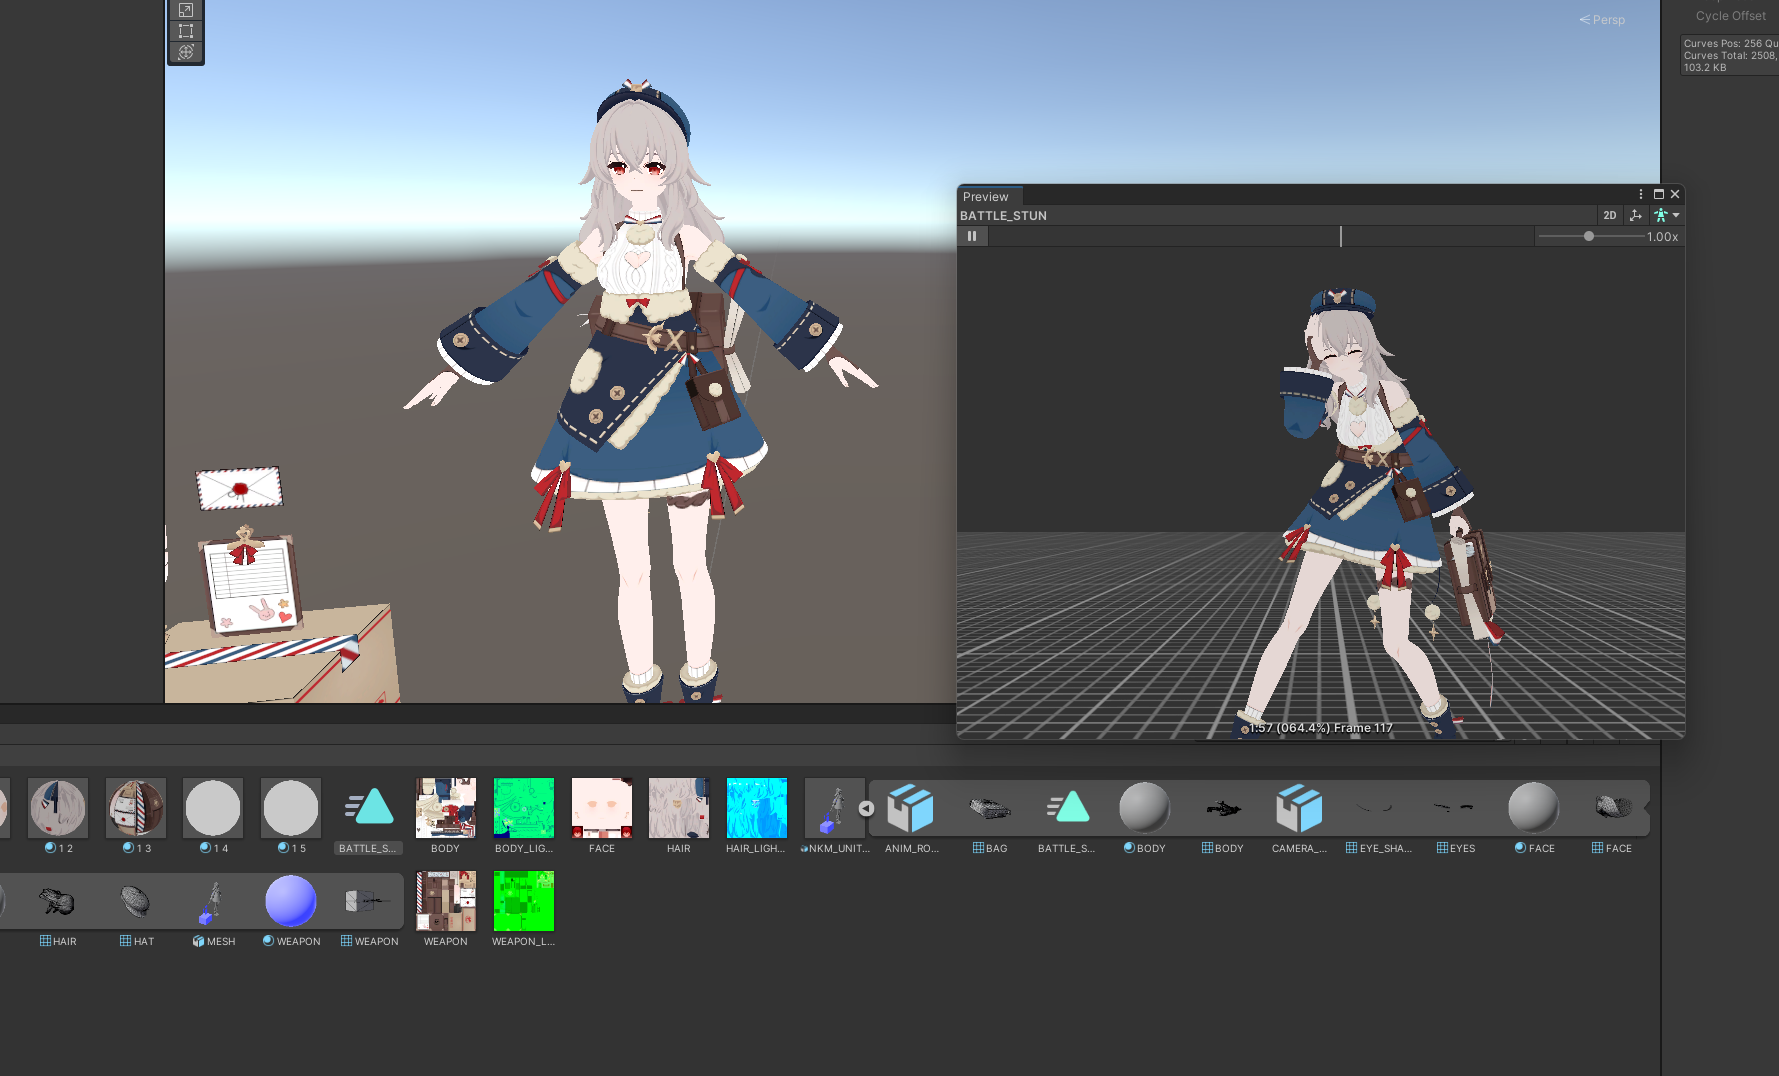
Task: Select the Transform tool icon in the Scene view
Action: point(186,52)
